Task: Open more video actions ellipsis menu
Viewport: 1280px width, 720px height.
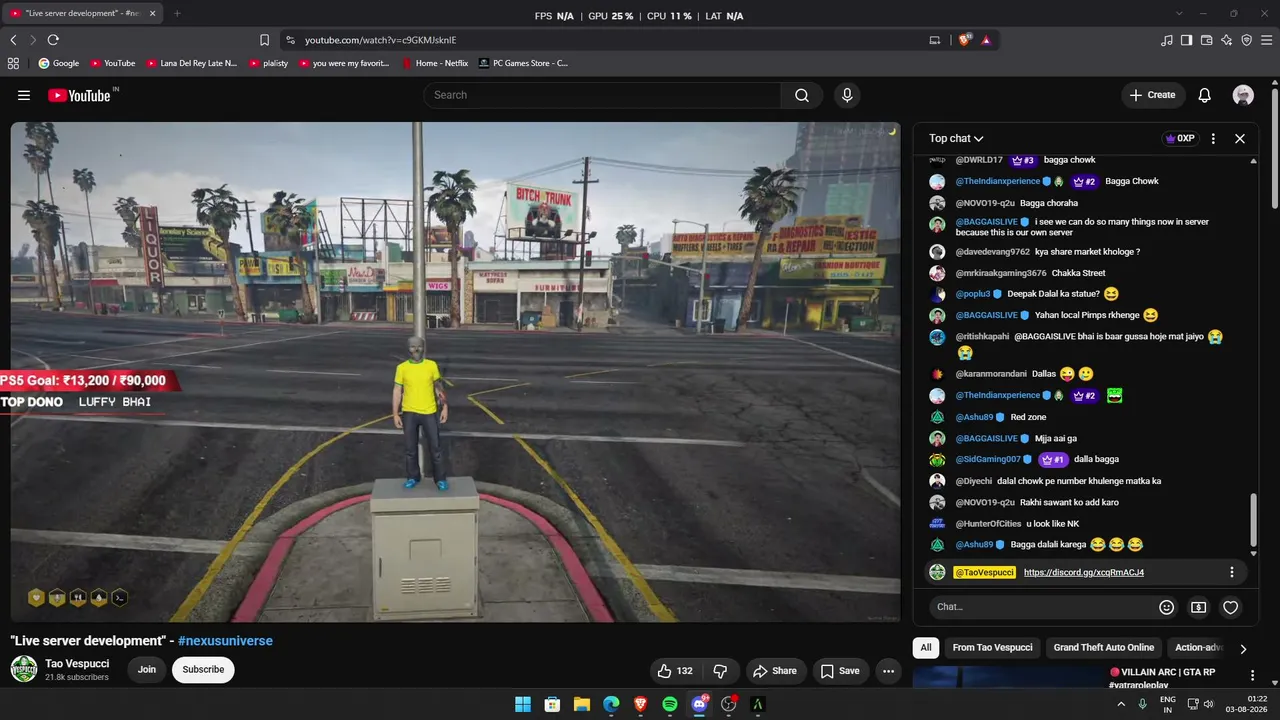Action: (x=888, y=671)
